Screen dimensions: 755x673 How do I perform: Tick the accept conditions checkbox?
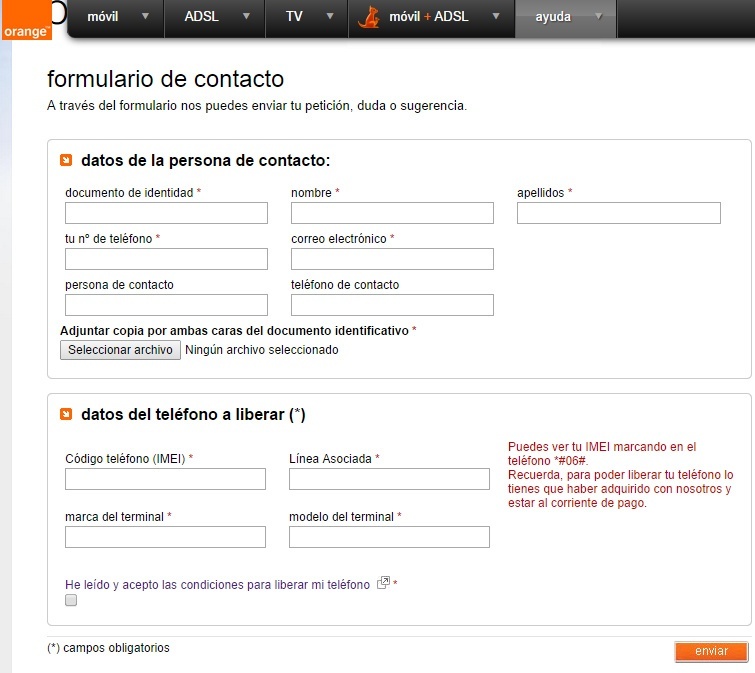click(71, 601)
